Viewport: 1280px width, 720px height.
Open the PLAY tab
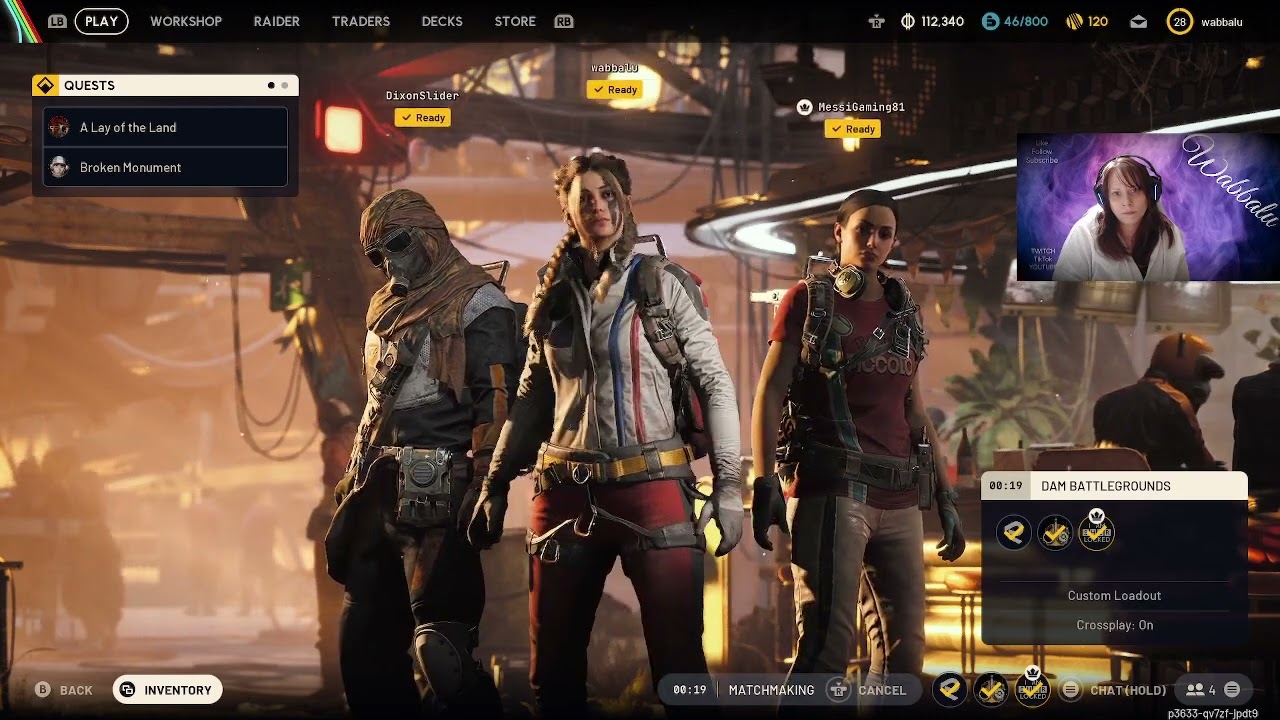[101, 21]
